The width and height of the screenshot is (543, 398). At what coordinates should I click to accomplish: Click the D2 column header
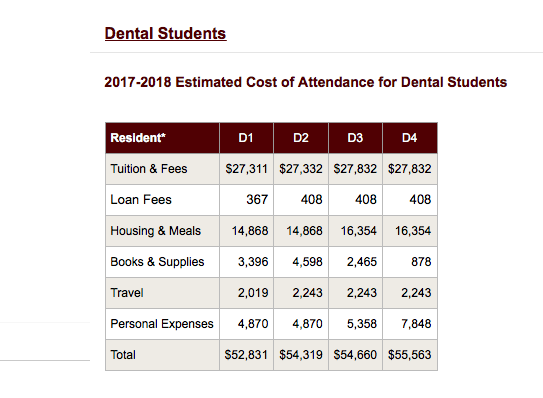(x=301, y=138)
